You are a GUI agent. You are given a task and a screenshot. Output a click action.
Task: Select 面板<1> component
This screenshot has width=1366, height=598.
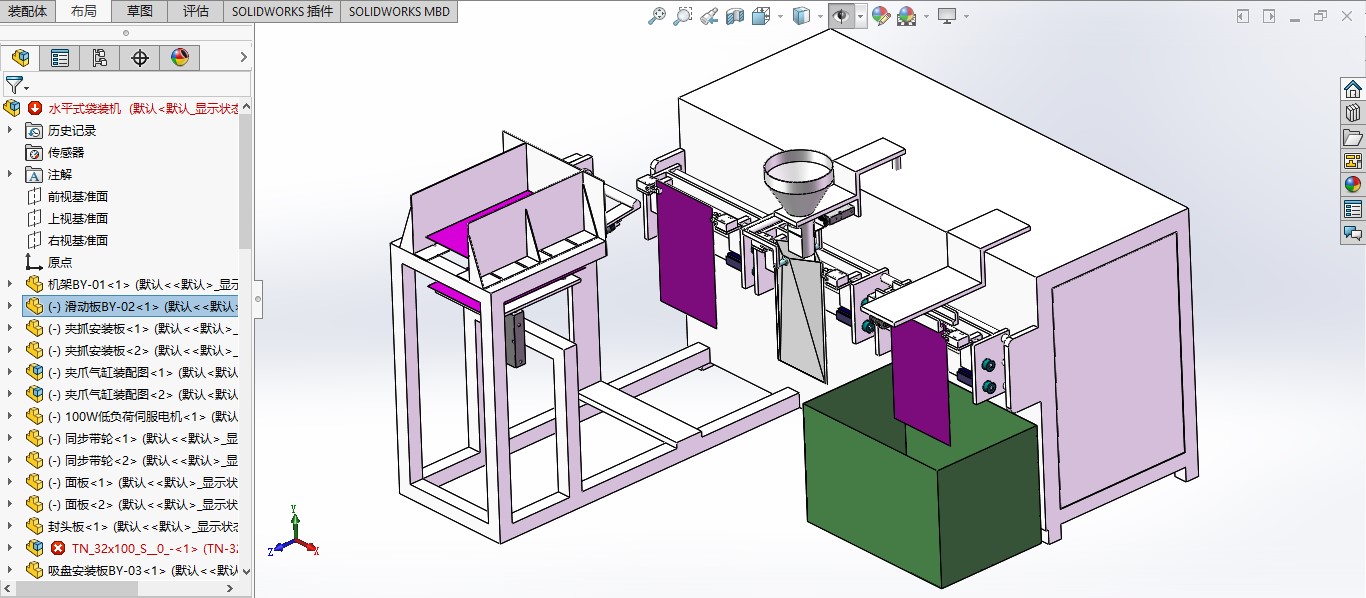[130, 482]
